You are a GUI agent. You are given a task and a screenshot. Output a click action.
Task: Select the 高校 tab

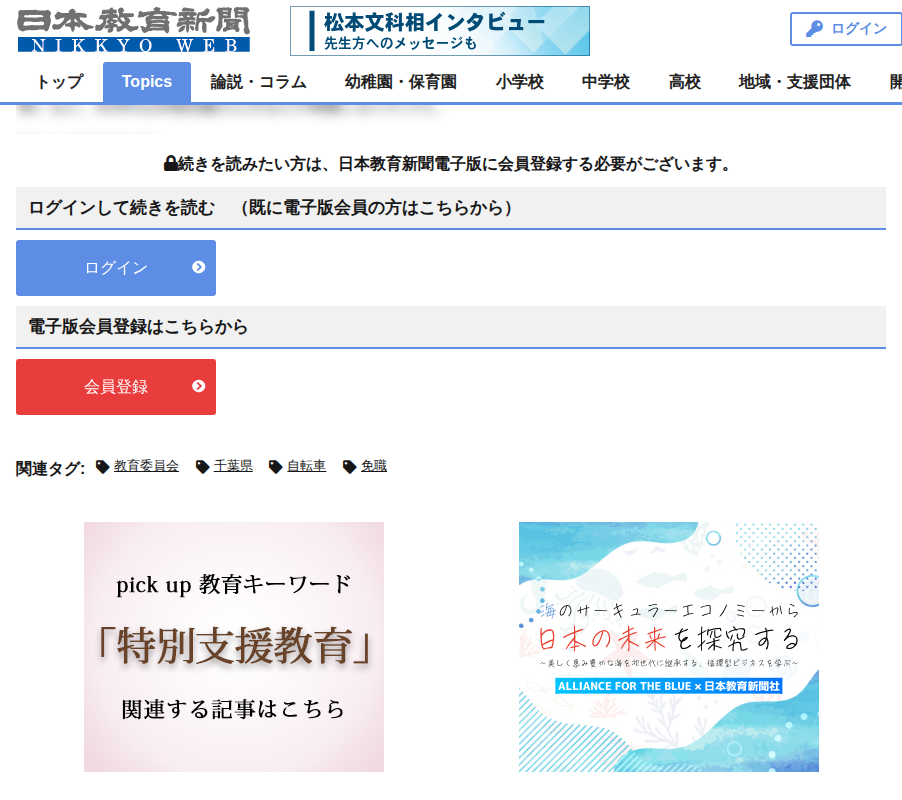[x=685, y=82]
